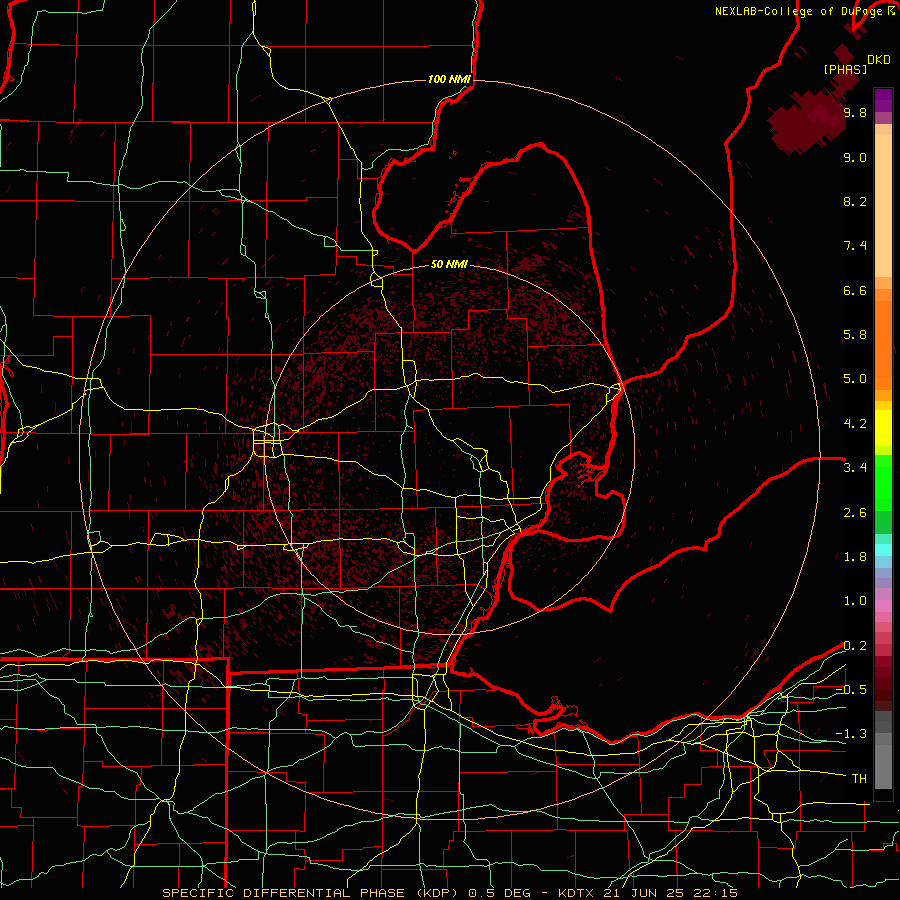
Task: Click the 9.0 value on the scale
Action: pos(855,157)
